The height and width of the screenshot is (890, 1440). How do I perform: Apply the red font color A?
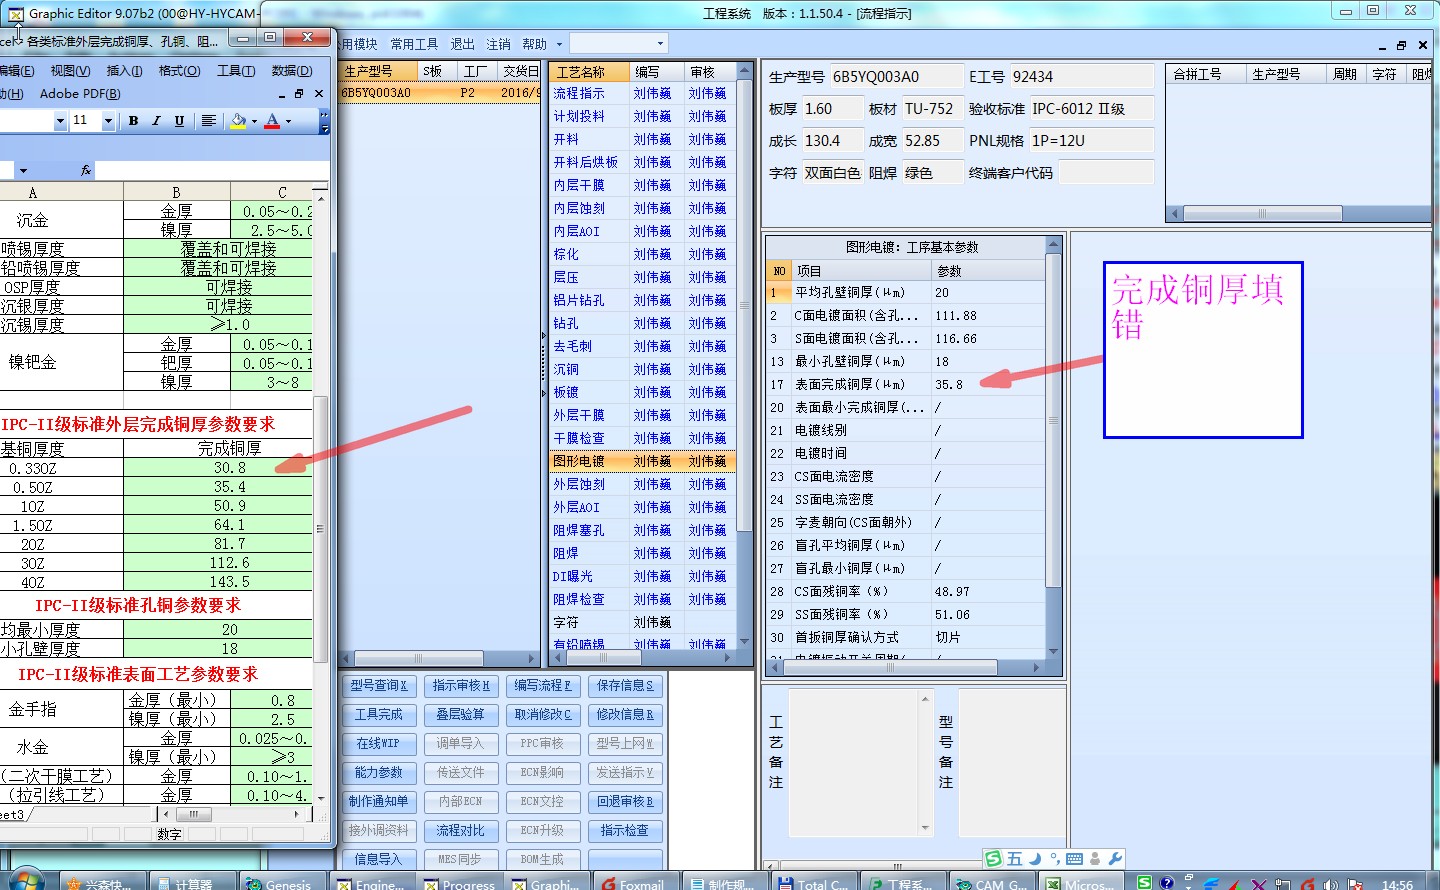[272, 121]
